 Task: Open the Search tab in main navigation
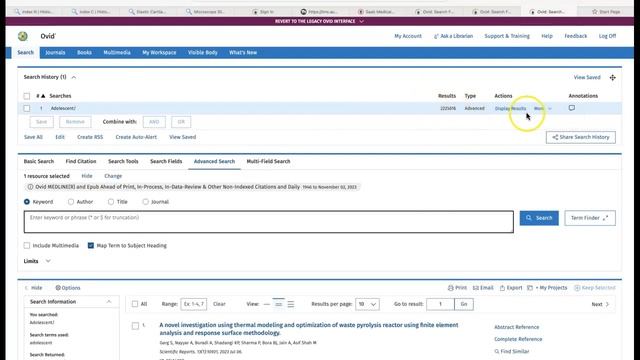(x=25, y=53)
